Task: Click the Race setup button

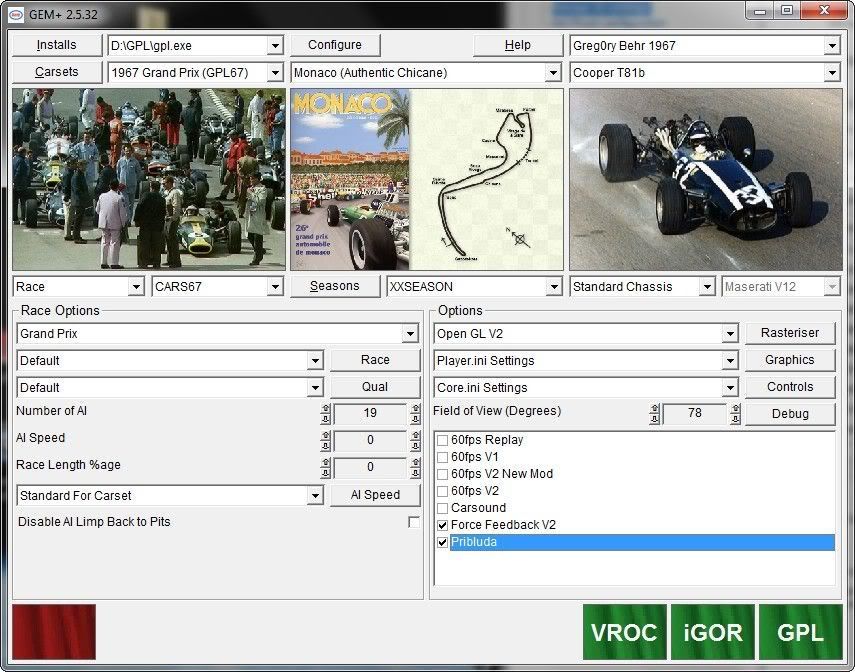Action: click(x=375, y=360)
